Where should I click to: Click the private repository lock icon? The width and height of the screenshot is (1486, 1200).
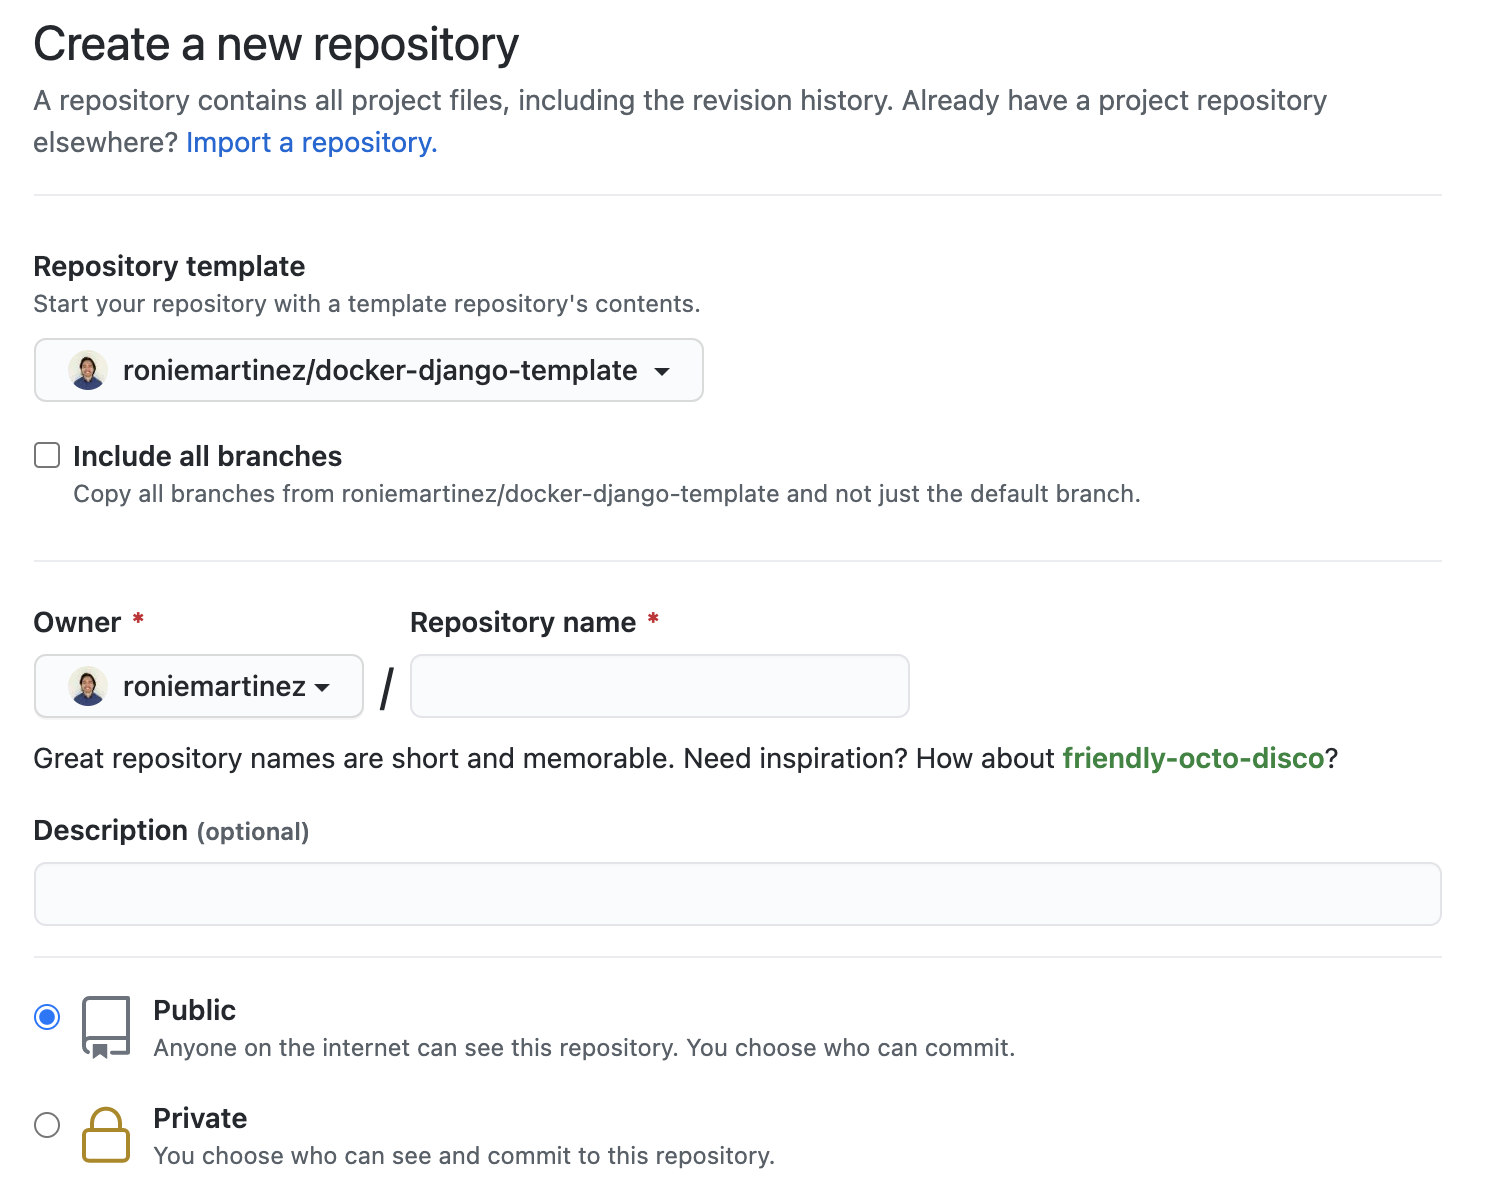coord(106,1135)
